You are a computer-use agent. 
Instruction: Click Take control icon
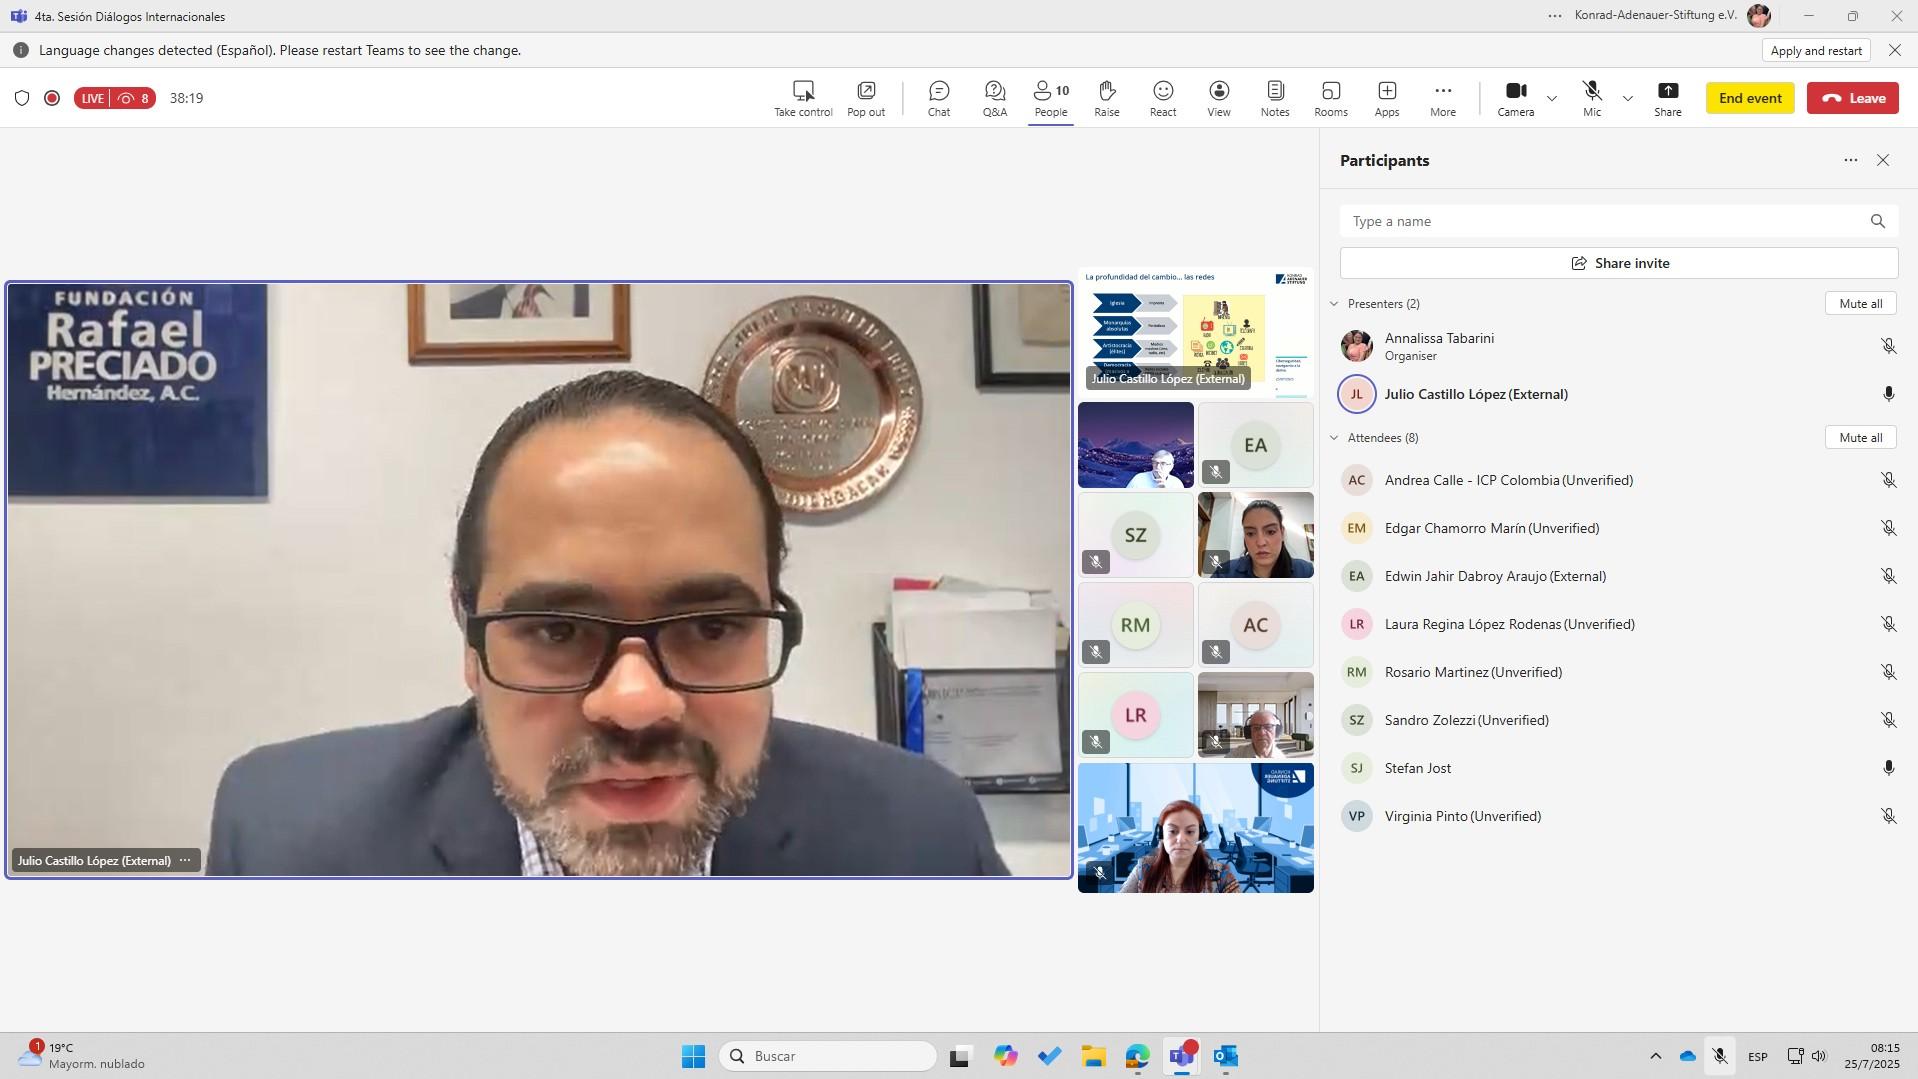click(803, 98)
